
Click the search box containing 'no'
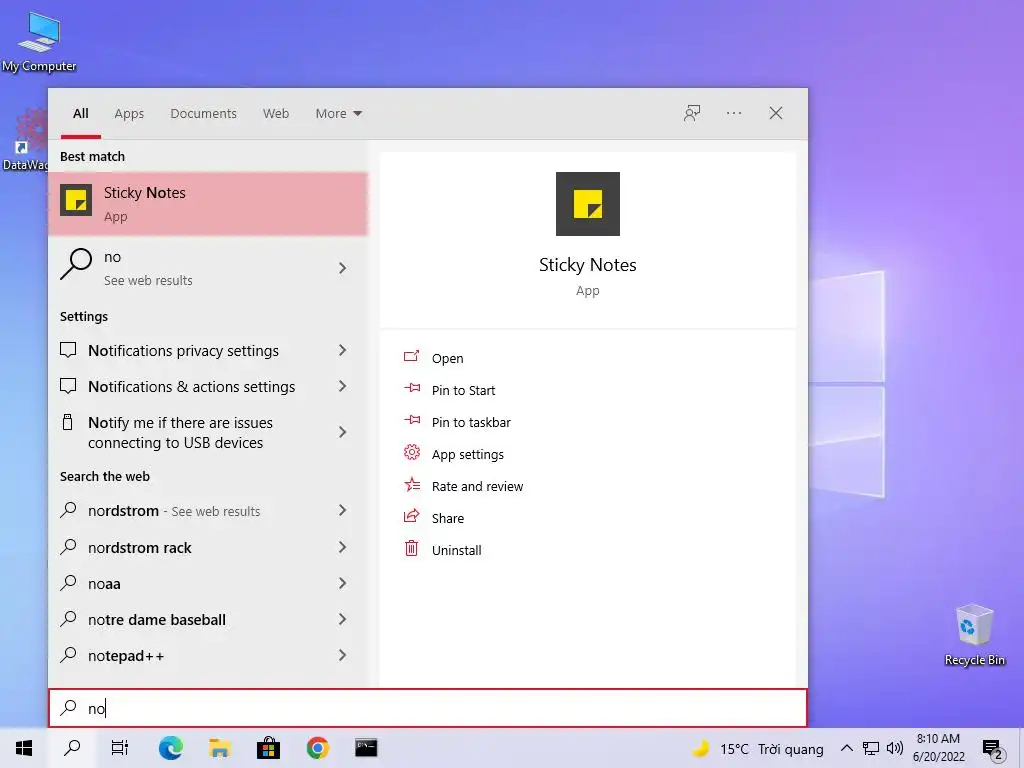428,708
